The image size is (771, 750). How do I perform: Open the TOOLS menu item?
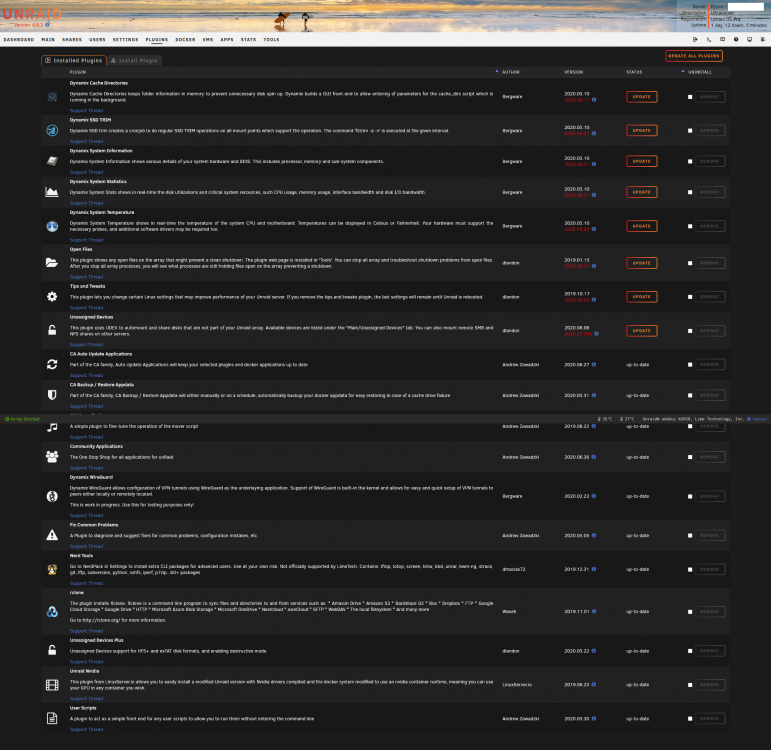(271, 39)
